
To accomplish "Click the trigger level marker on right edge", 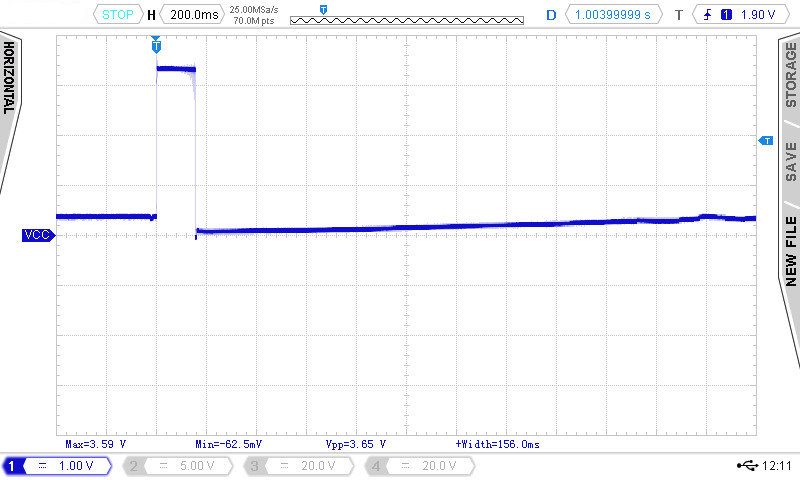I will pos(766,141).
